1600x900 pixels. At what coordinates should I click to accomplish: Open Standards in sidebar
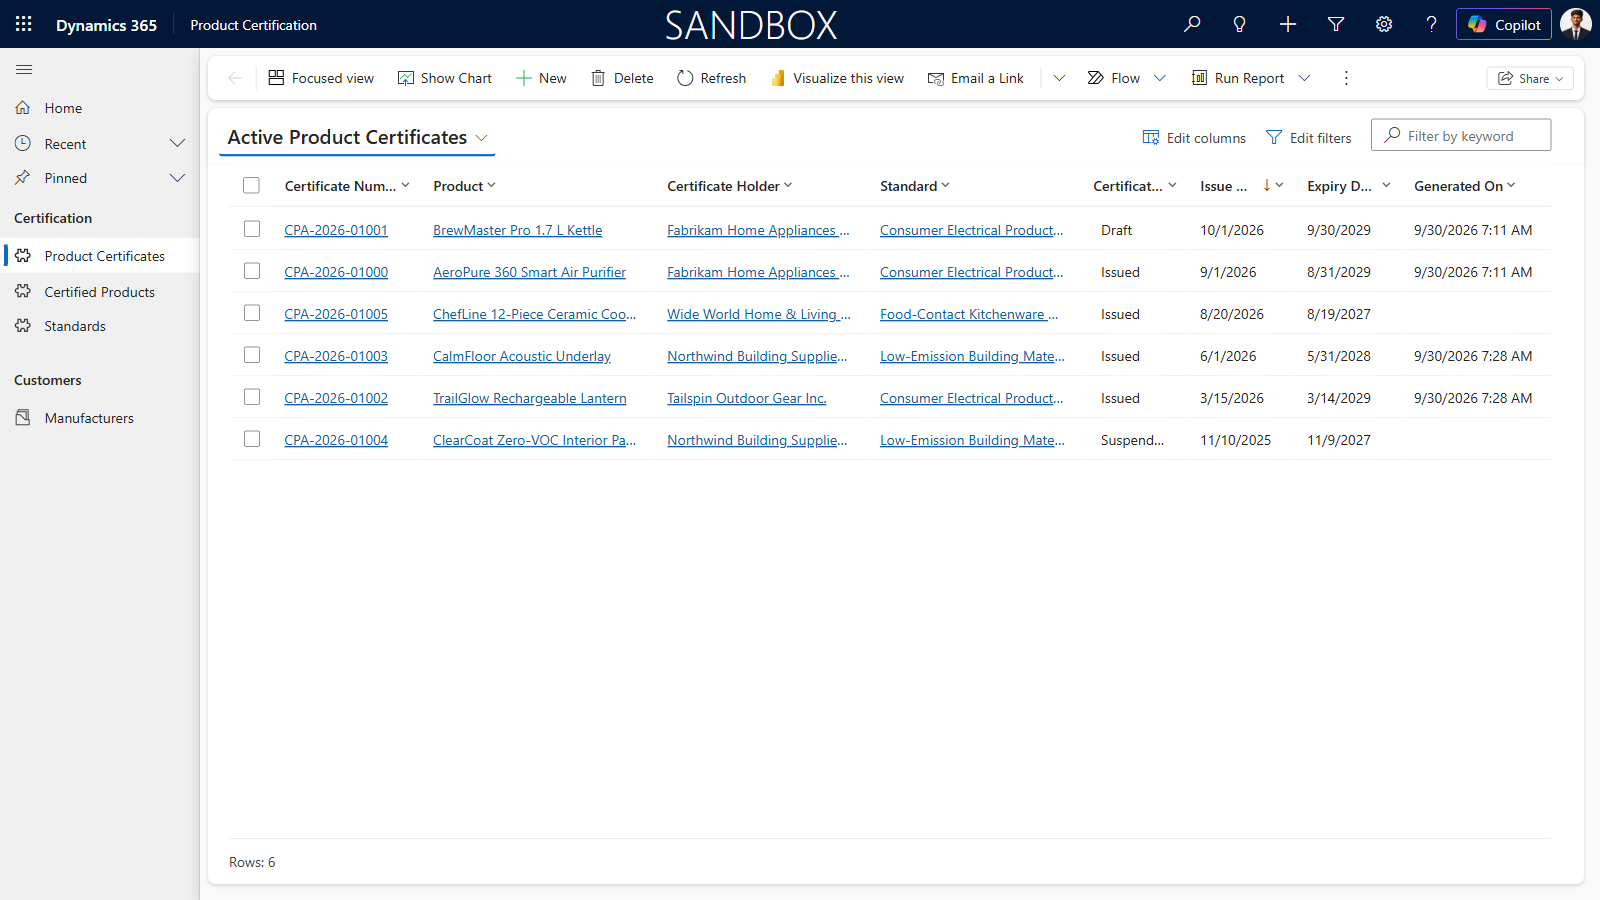(x=100, y=326)
